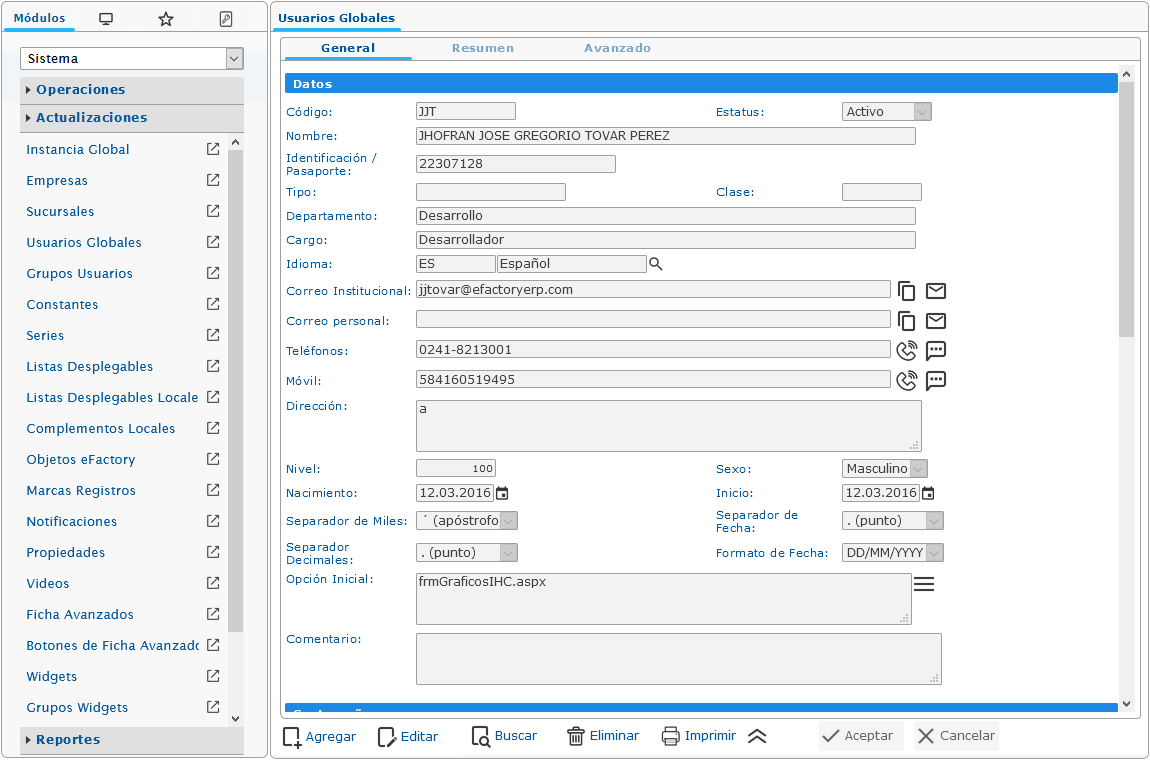Viewport: 1150px width, 760px height.
Task: Open the favorites star tab
Action: point(166,19)
